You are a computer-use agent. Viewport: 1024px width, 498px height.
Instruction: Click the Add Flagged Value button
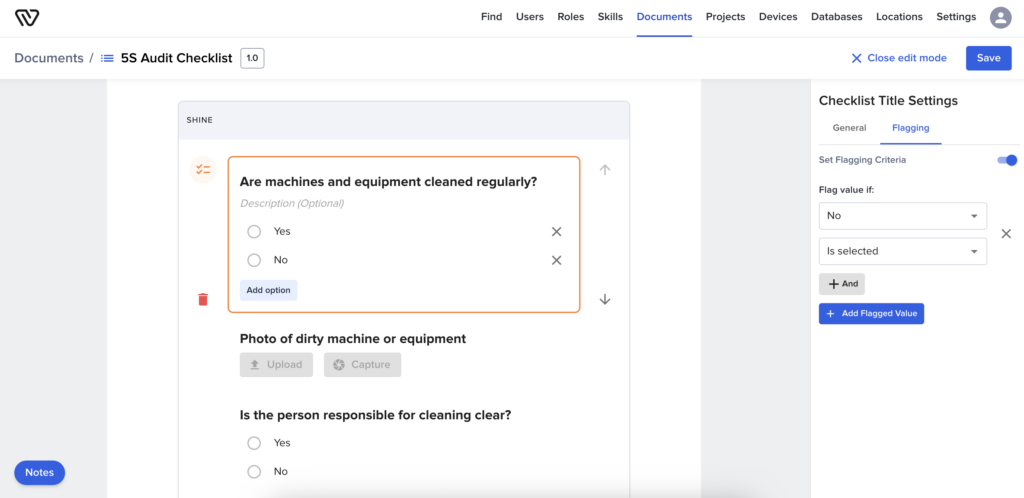pos(872,314)
